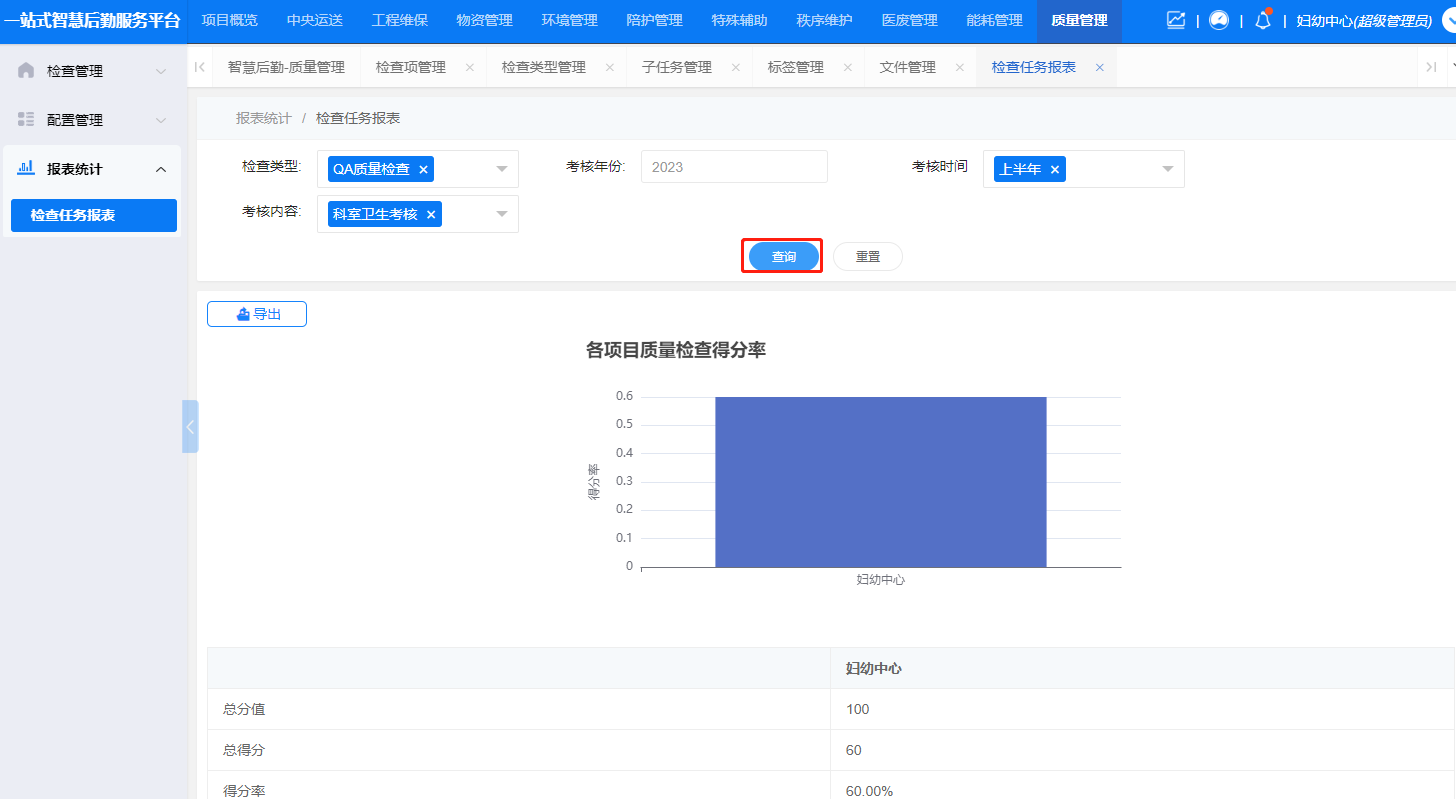This screenshot has width=1456, height=799.
Task: Switch to the 智慧后勤-质量管理 tab
Action: point(286,68)
